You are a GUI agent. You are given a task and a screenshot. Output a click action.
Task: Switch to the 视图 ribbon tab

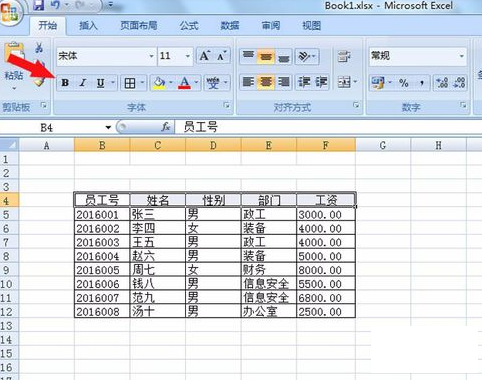pyautogui.click(x=312, y=25)
